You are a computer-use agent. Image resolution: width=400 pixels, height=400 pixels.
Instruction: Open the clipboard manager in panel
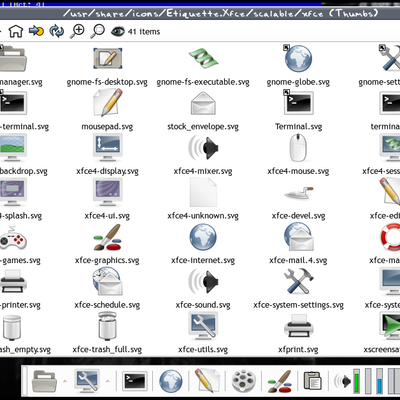[313, 381]
